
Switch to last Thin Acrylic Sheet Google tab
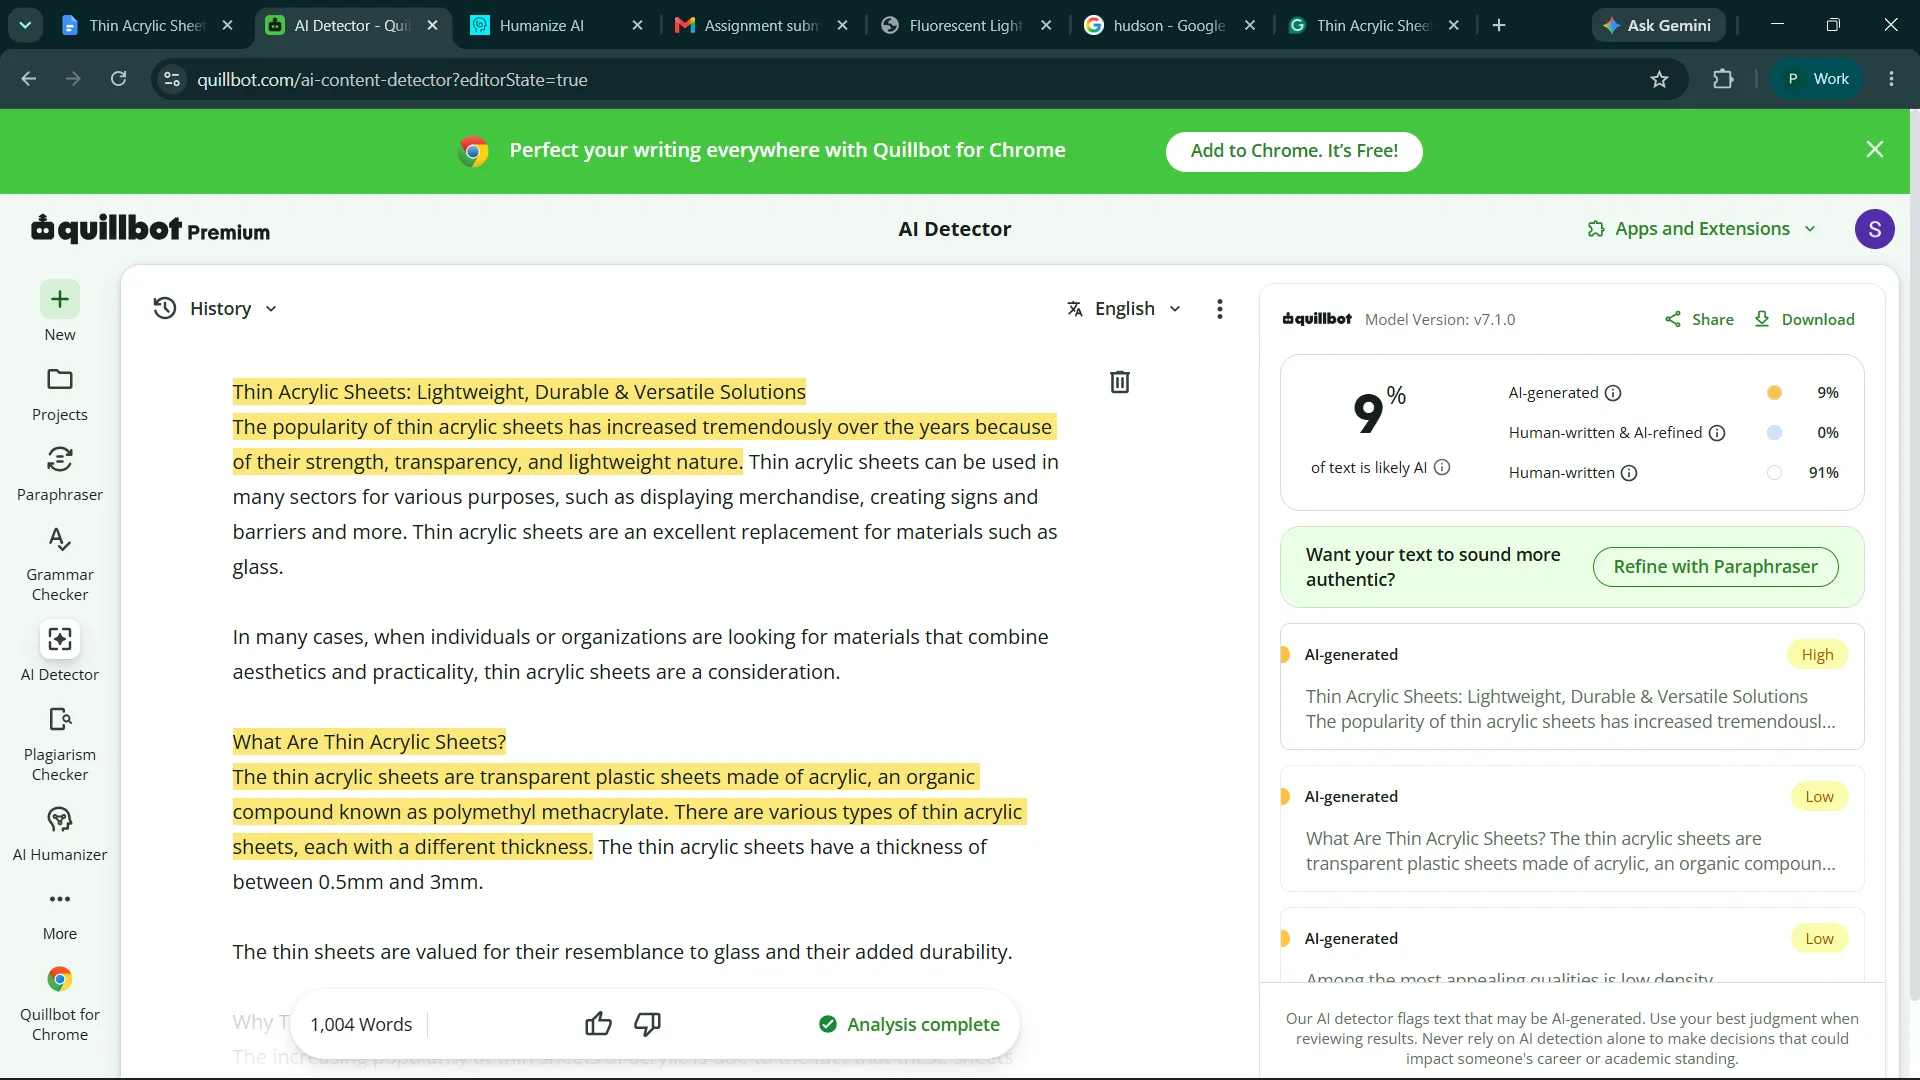(x=1373, y=25)
